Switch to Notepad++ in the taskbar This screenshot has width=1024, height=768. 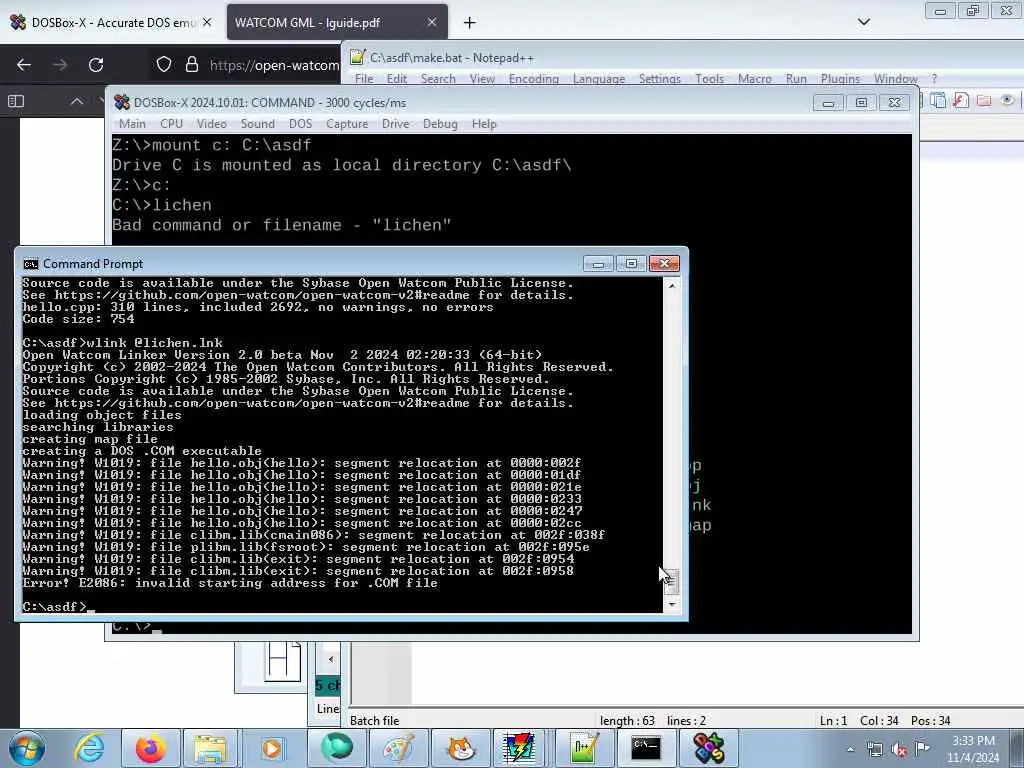pyautogui.click(x=583, y=748)
